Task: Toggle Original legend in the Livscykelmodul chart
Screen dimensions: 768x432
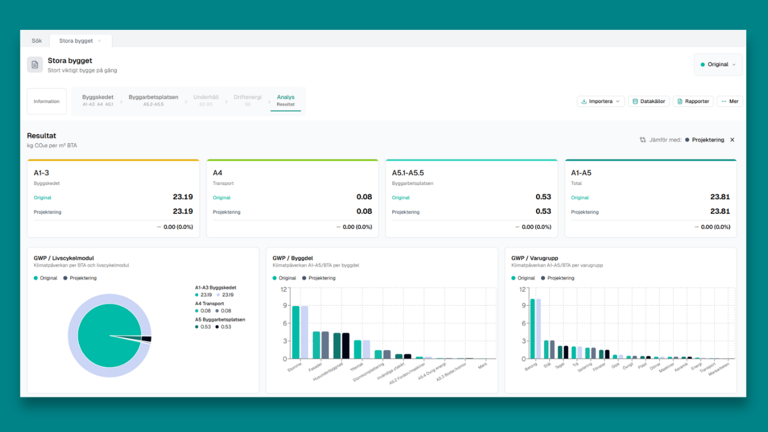Action: click(48, 278)
